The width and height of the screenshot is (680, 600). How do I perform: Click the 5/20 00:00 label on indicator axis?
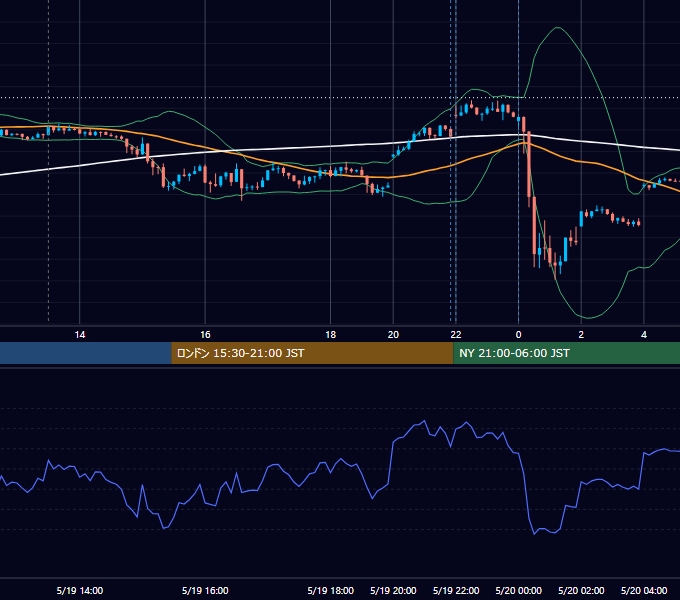[518, 590]
